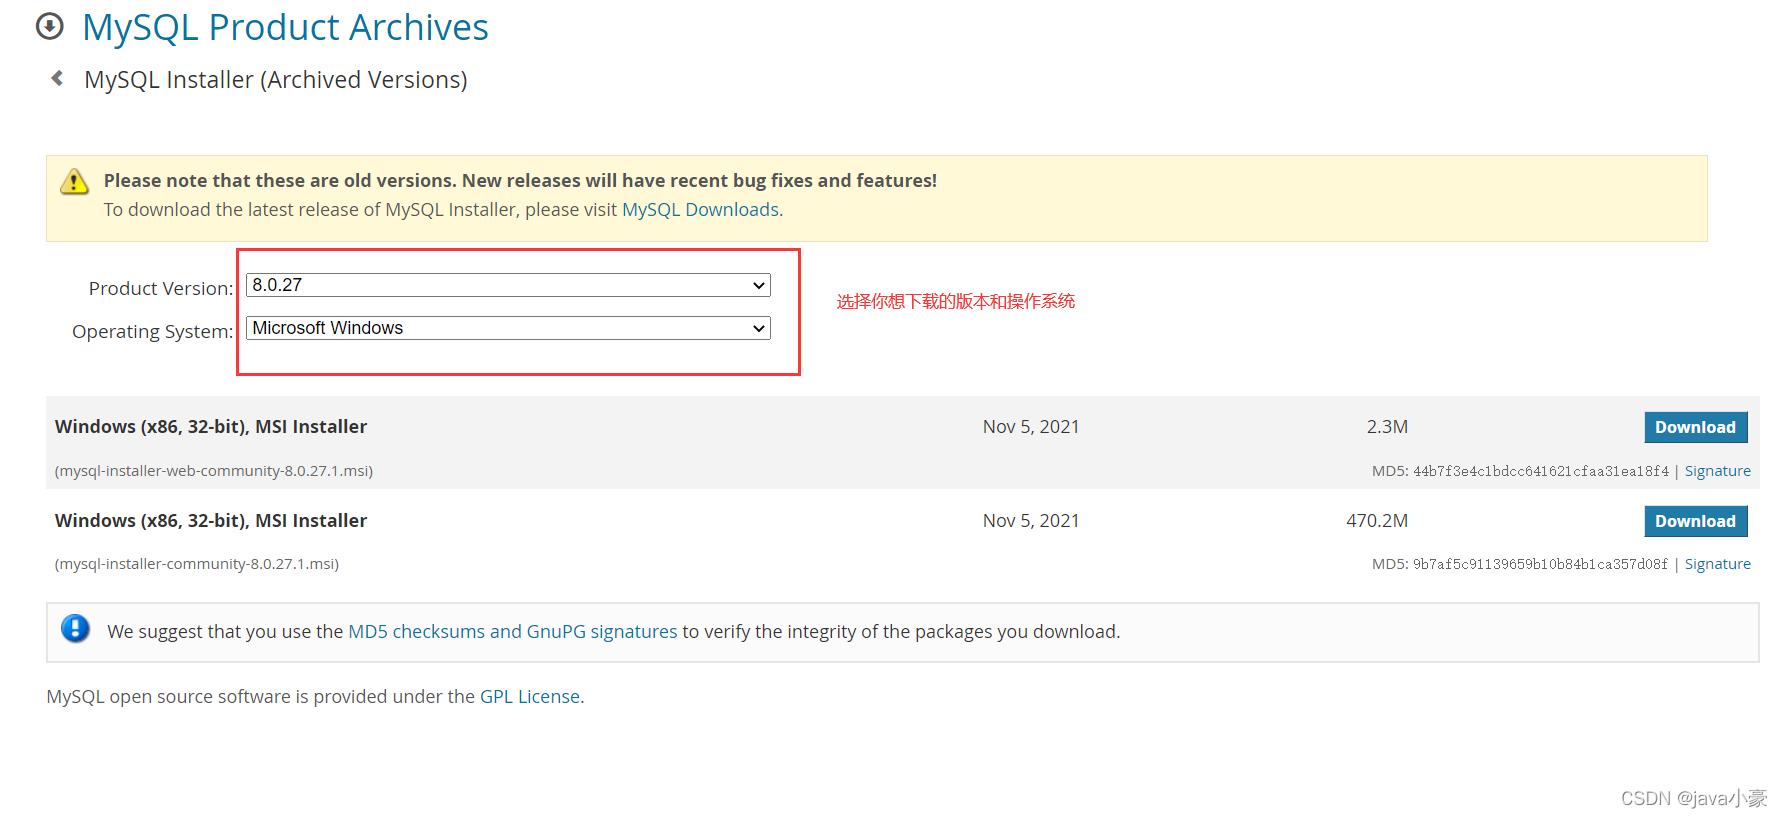Click the download circle icon beside MySQL Product Archives

click(49, 26)
